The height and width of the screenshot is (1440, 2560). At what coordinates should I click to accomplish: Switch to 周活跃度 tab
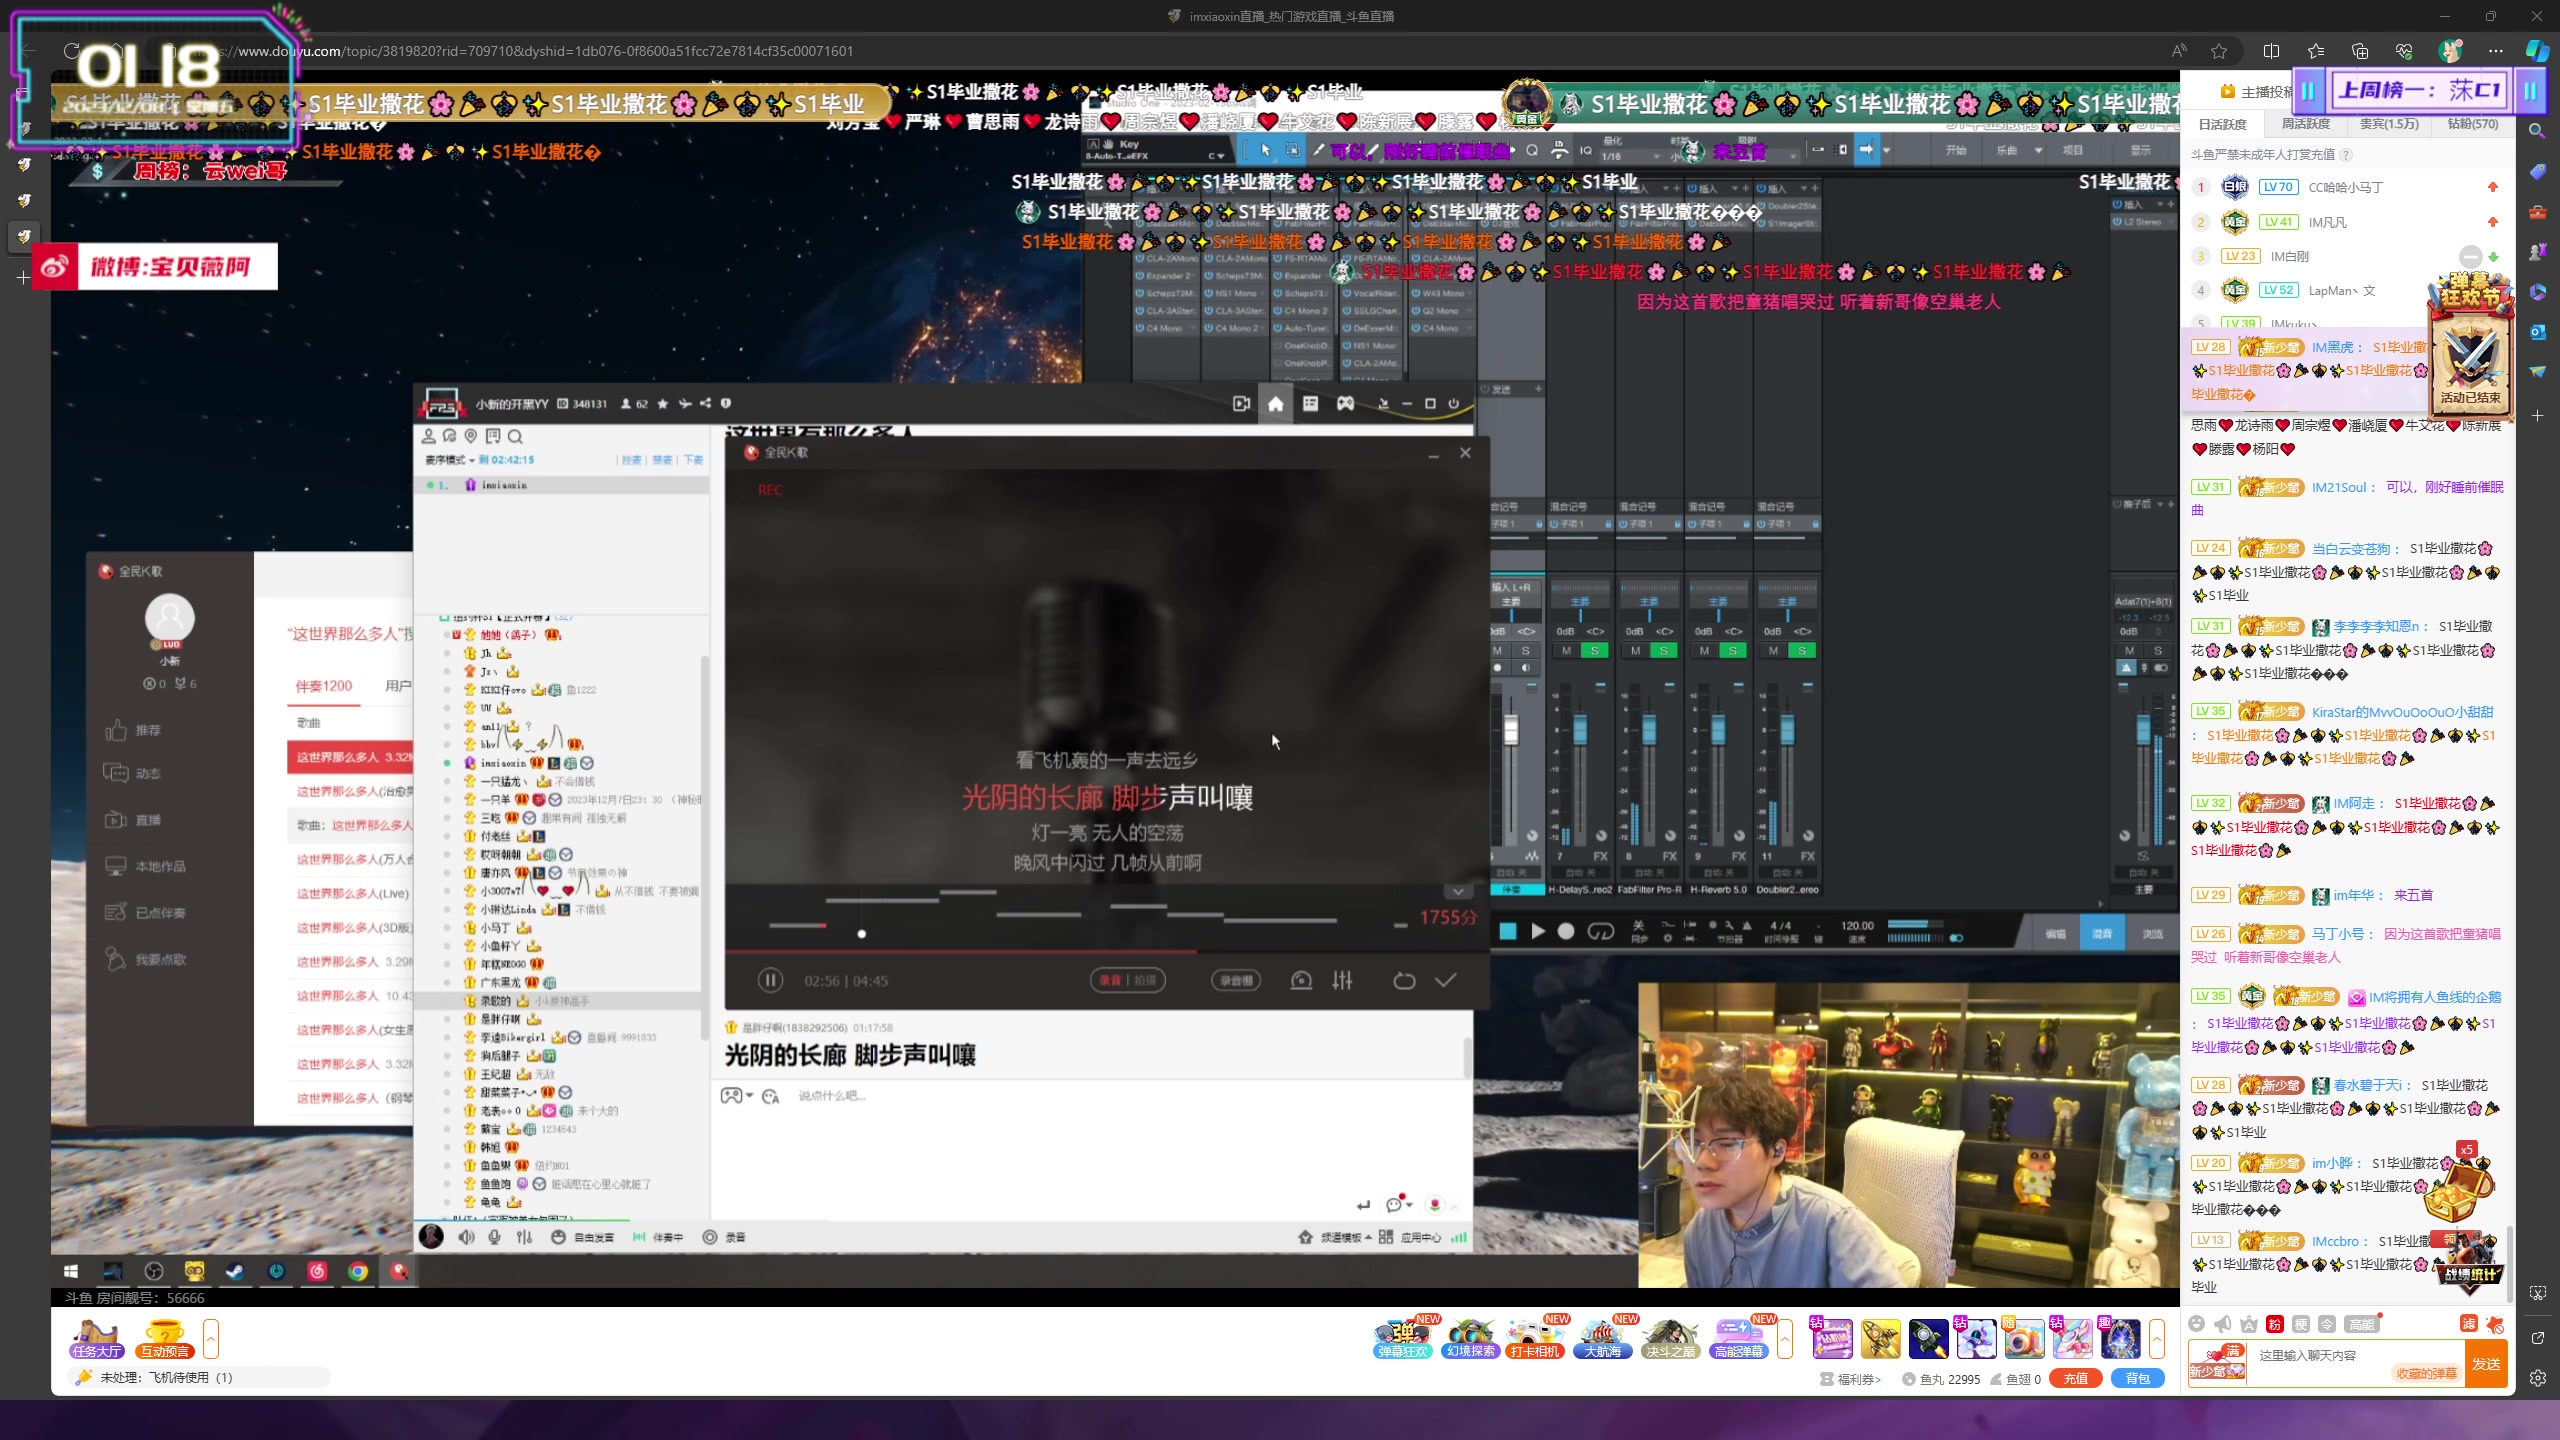pos(2305,124)
